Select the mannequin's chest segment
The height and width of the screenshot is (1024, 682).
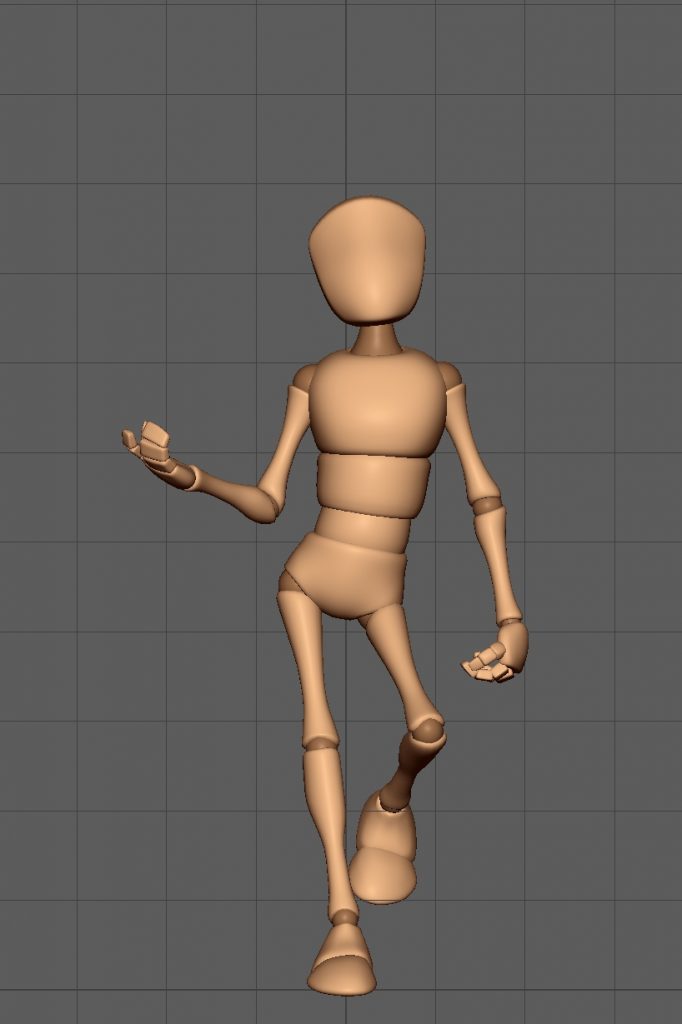point(378,404)
